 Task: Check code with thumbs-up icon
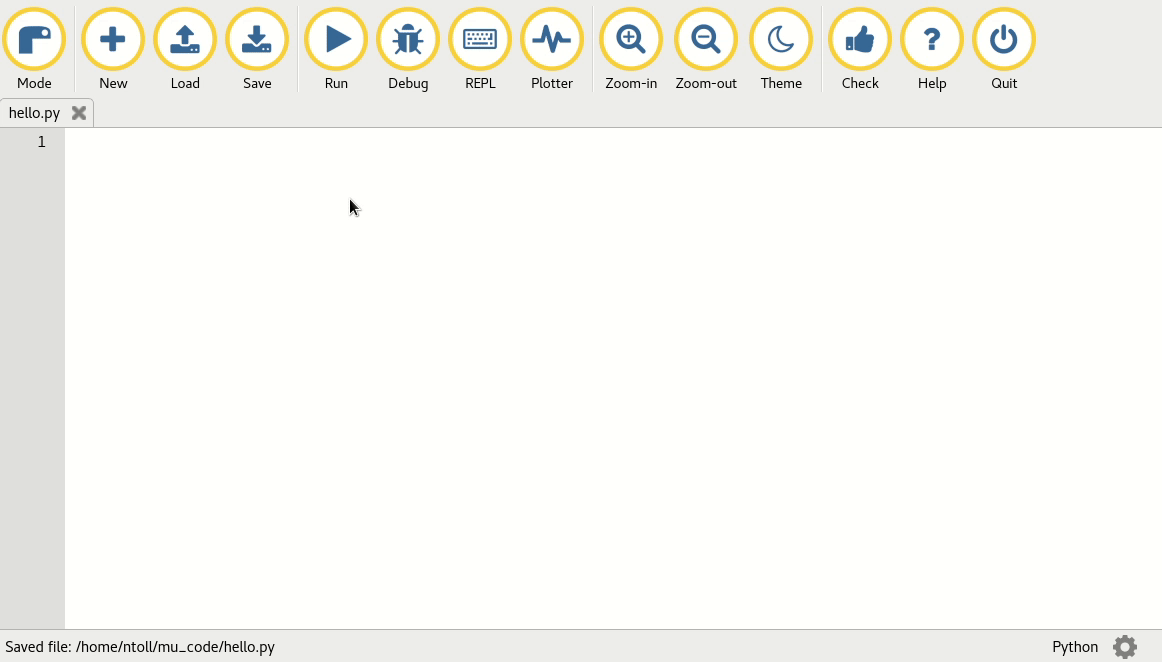point(860,40)
